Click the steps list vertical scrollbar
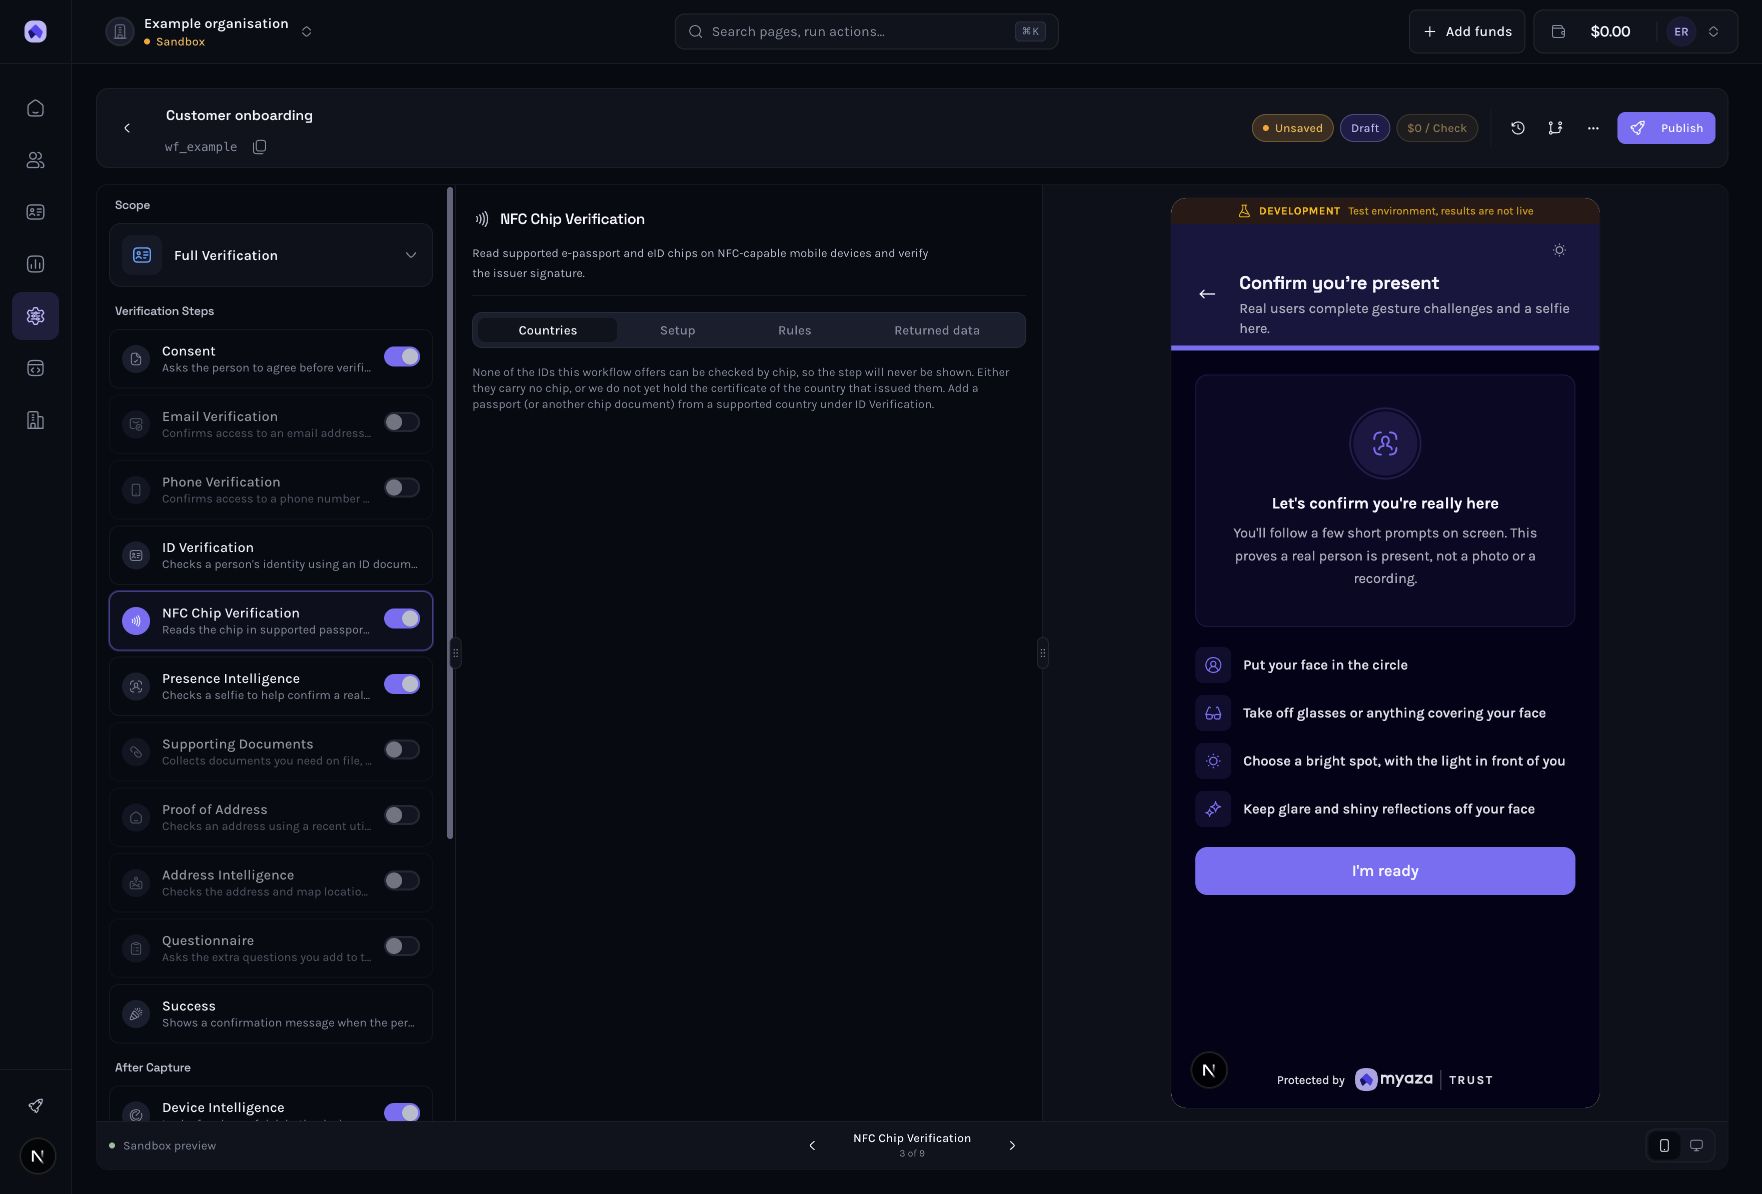 point(450,513)
